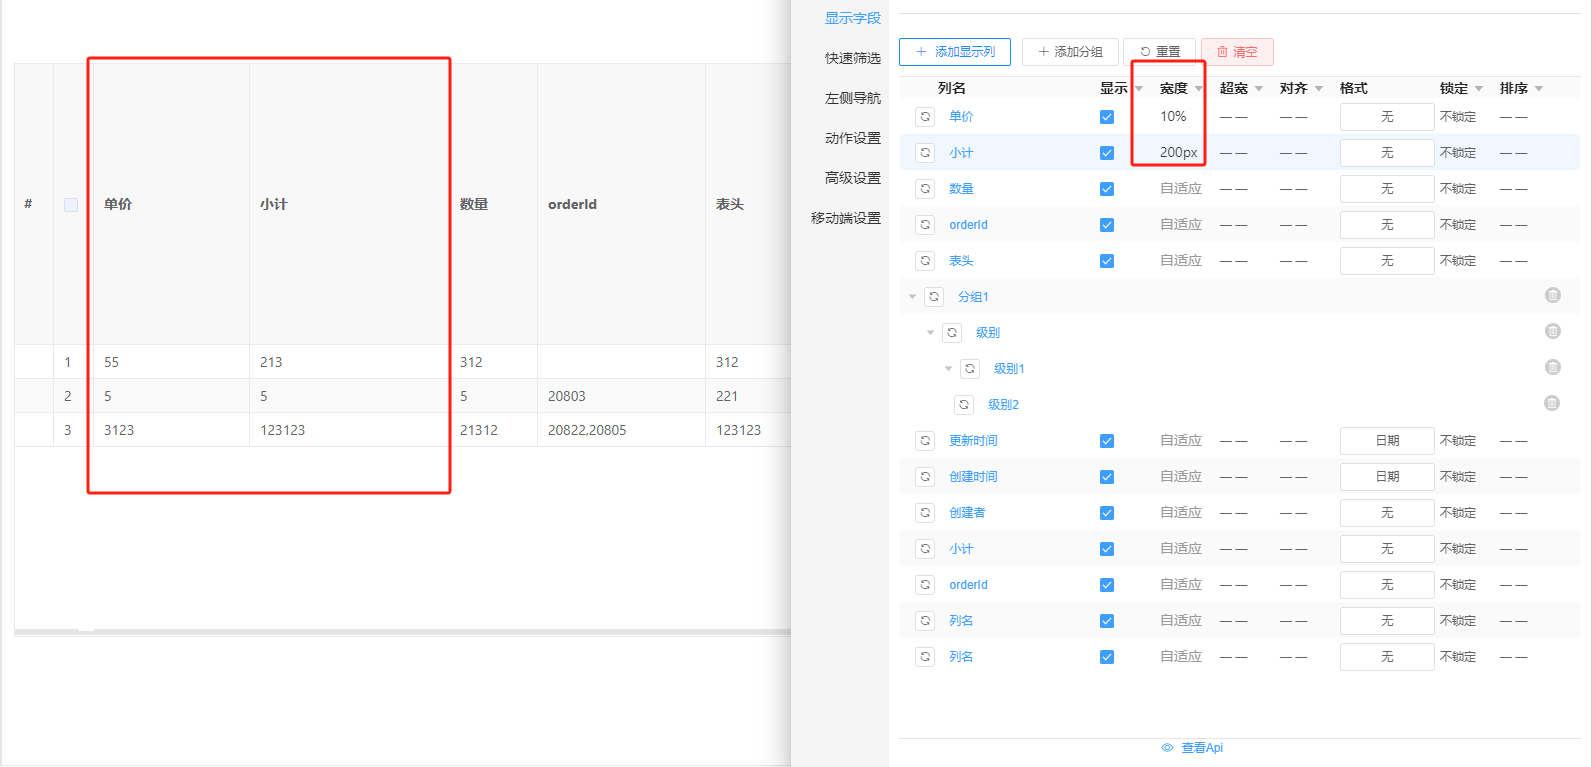The width and height of the screenshot is (1592, 767).
Task: Collapse the 级别1 tree node
Action: [x=948, y=369]
